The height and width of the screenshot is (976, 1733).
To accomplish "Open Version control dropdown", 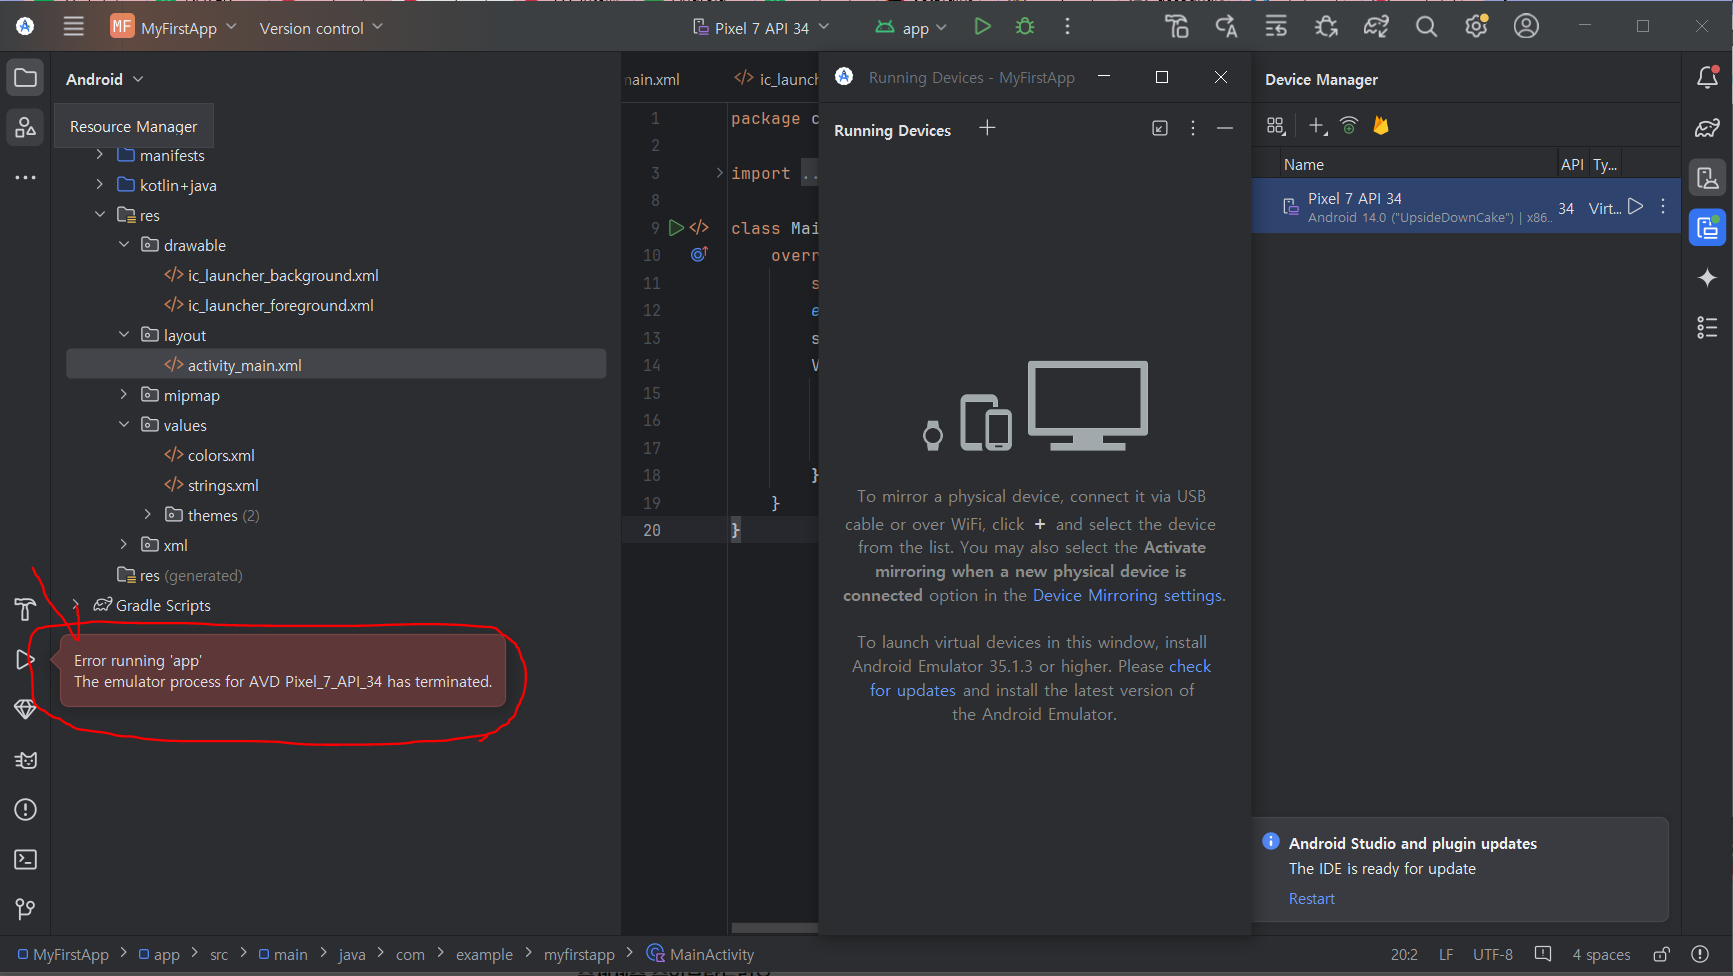I will [x=321, y=28].
